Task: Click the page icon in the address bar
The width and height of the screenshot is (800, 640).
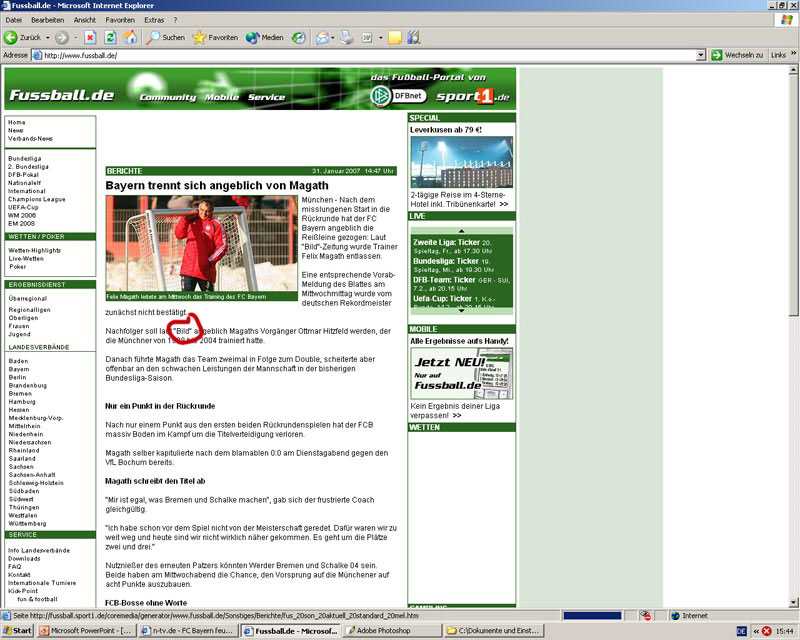Action: 37,55
